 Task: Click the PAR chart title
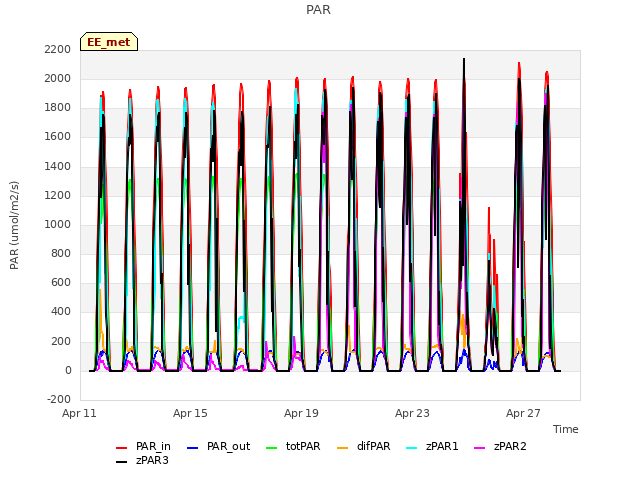[x=318, y=9]
